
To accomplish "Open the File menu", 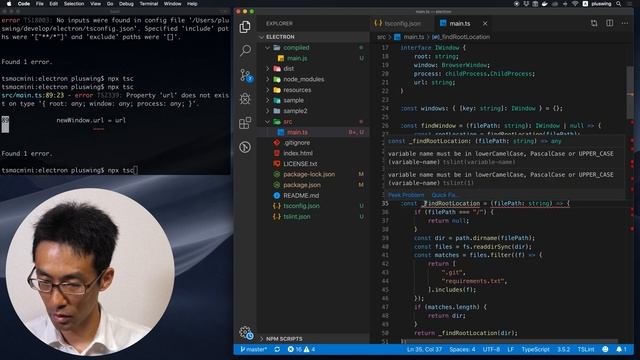I will (40, 4).
